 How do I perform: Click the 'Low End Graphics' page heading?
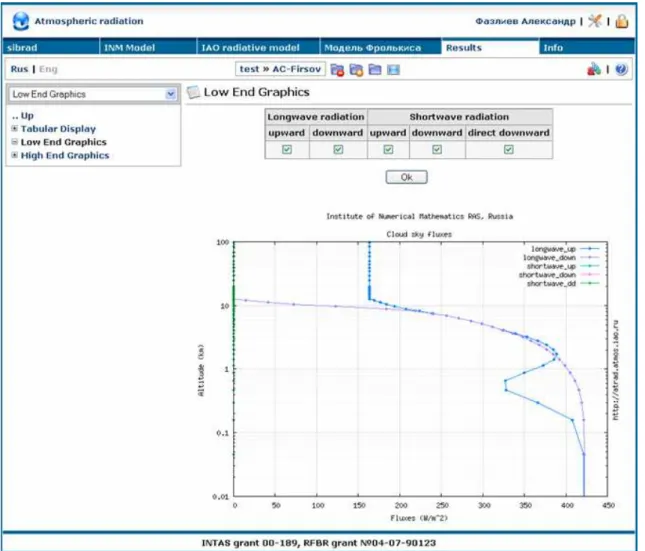[x=257, y=92]
